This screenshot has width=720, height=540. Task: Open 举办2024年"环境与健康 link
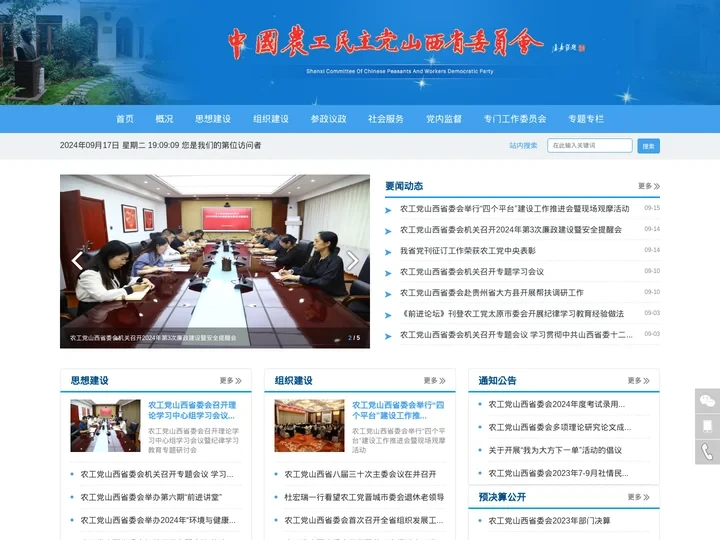[158, 520]
